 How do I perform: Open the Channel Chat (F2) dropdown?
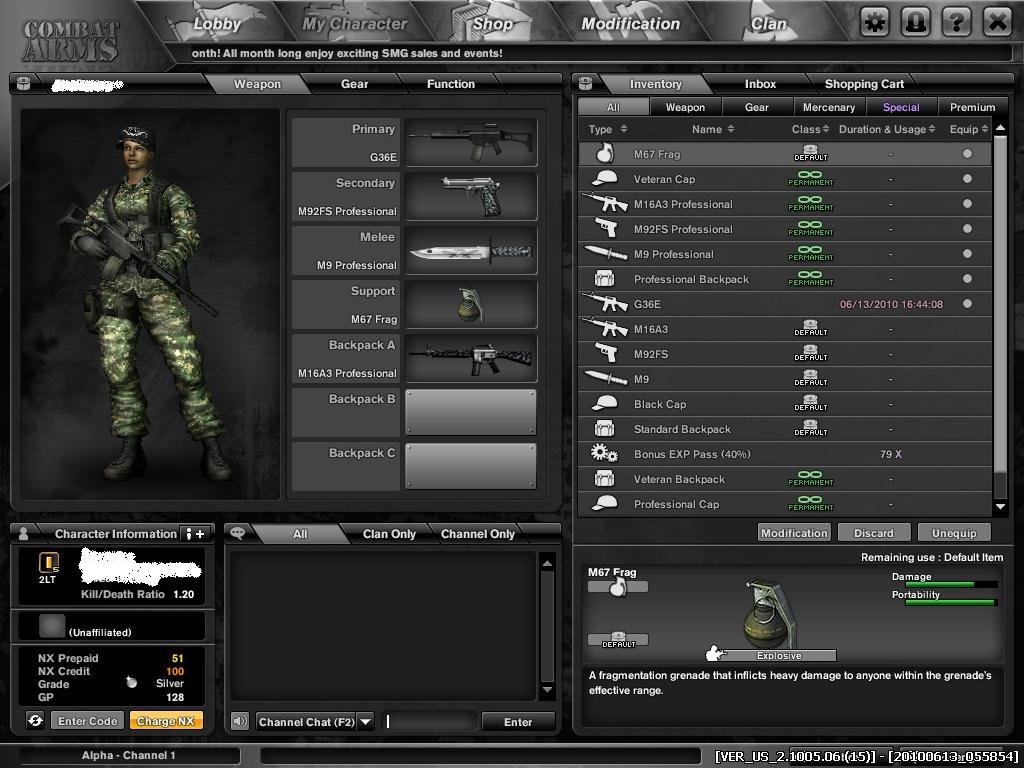tap(366, 722)
